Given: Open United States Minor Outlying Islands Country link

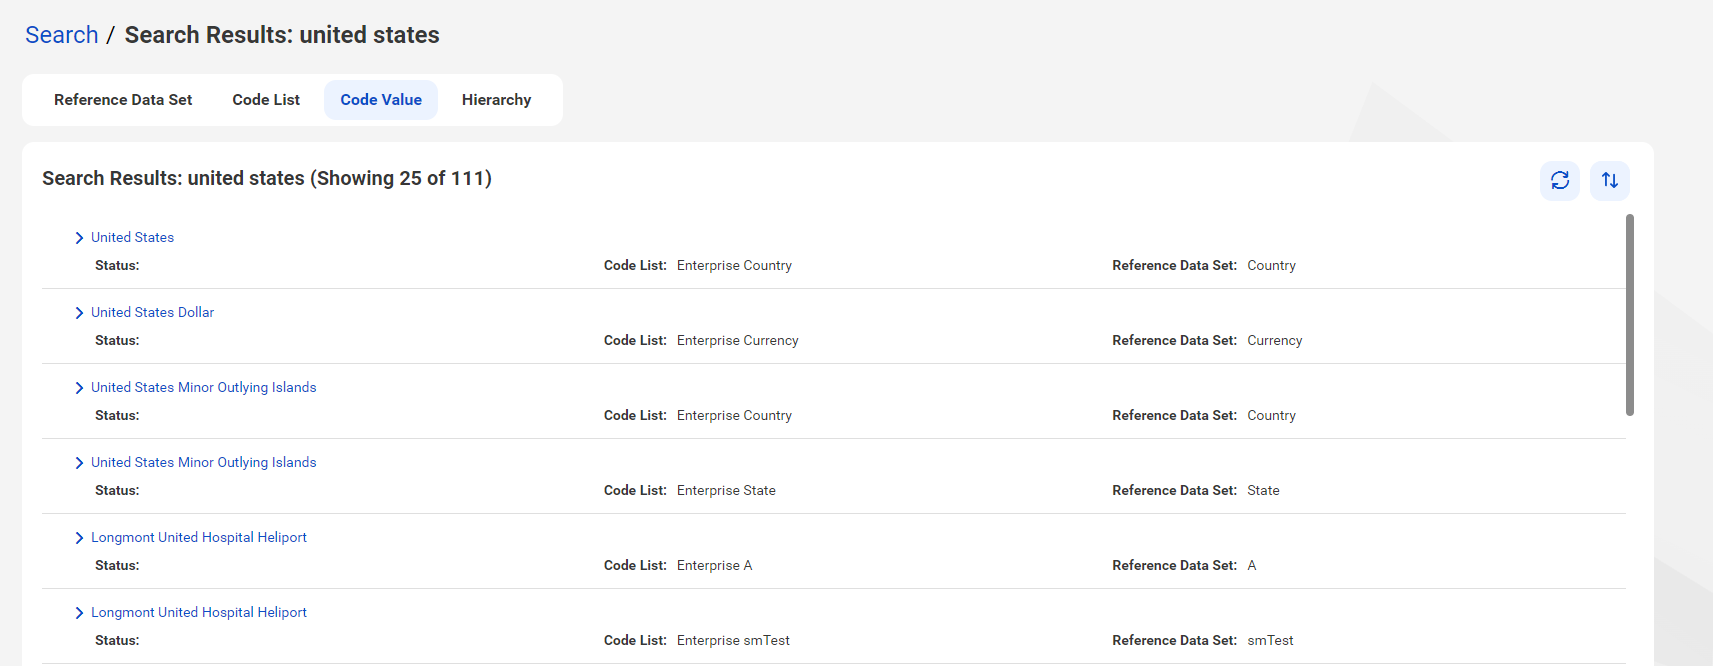Looking at the screenshot, I should pyautogui.click(x=203, y=387).
